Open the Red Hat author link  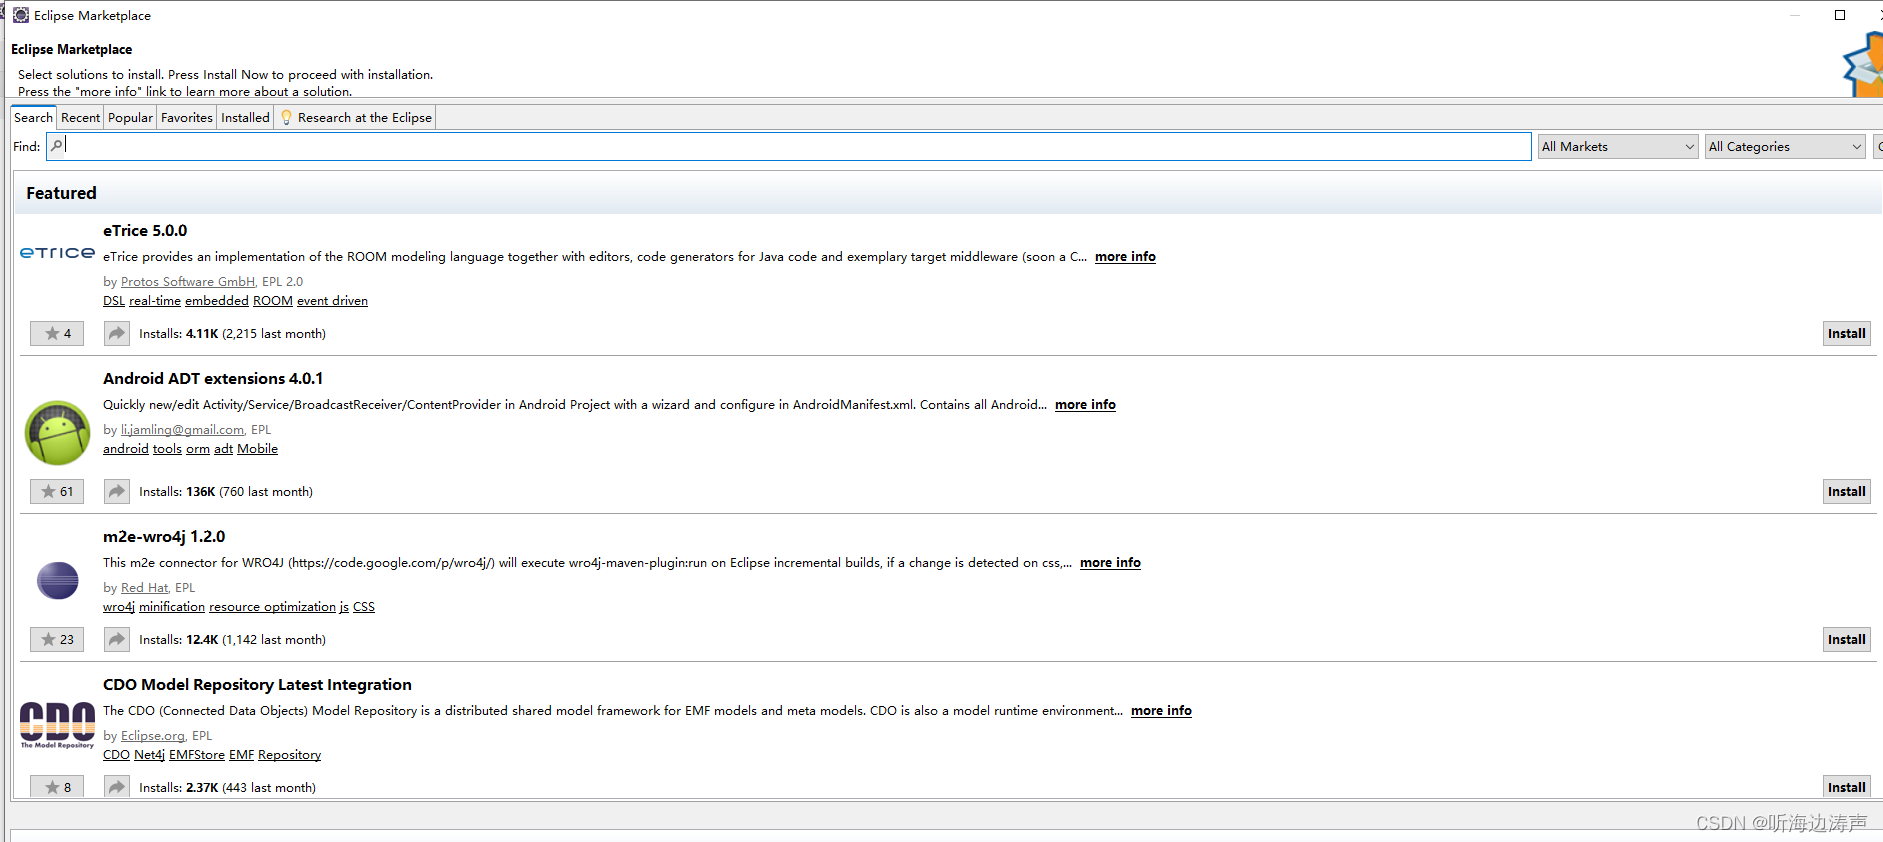(144, 588)
